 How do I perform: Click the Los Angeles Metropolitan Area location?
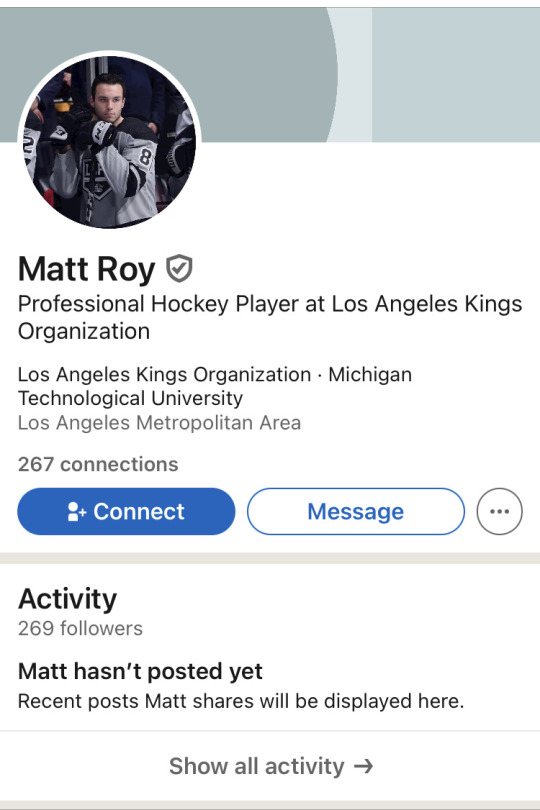159,423
